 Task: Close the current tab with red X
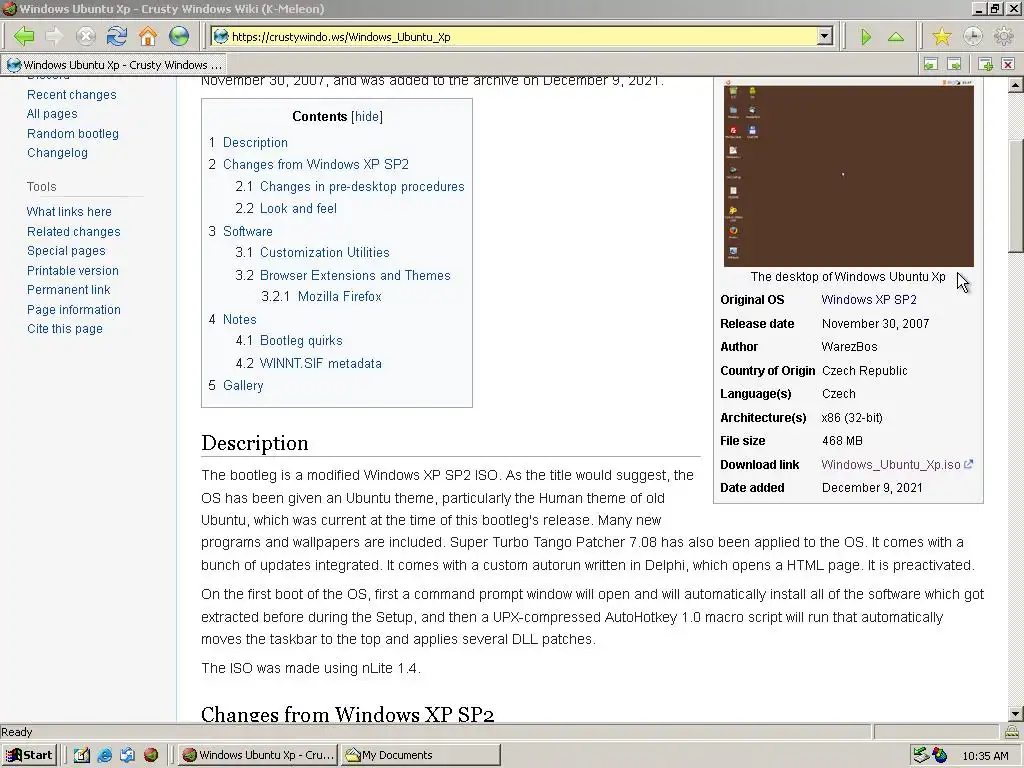coord(1008,64)
